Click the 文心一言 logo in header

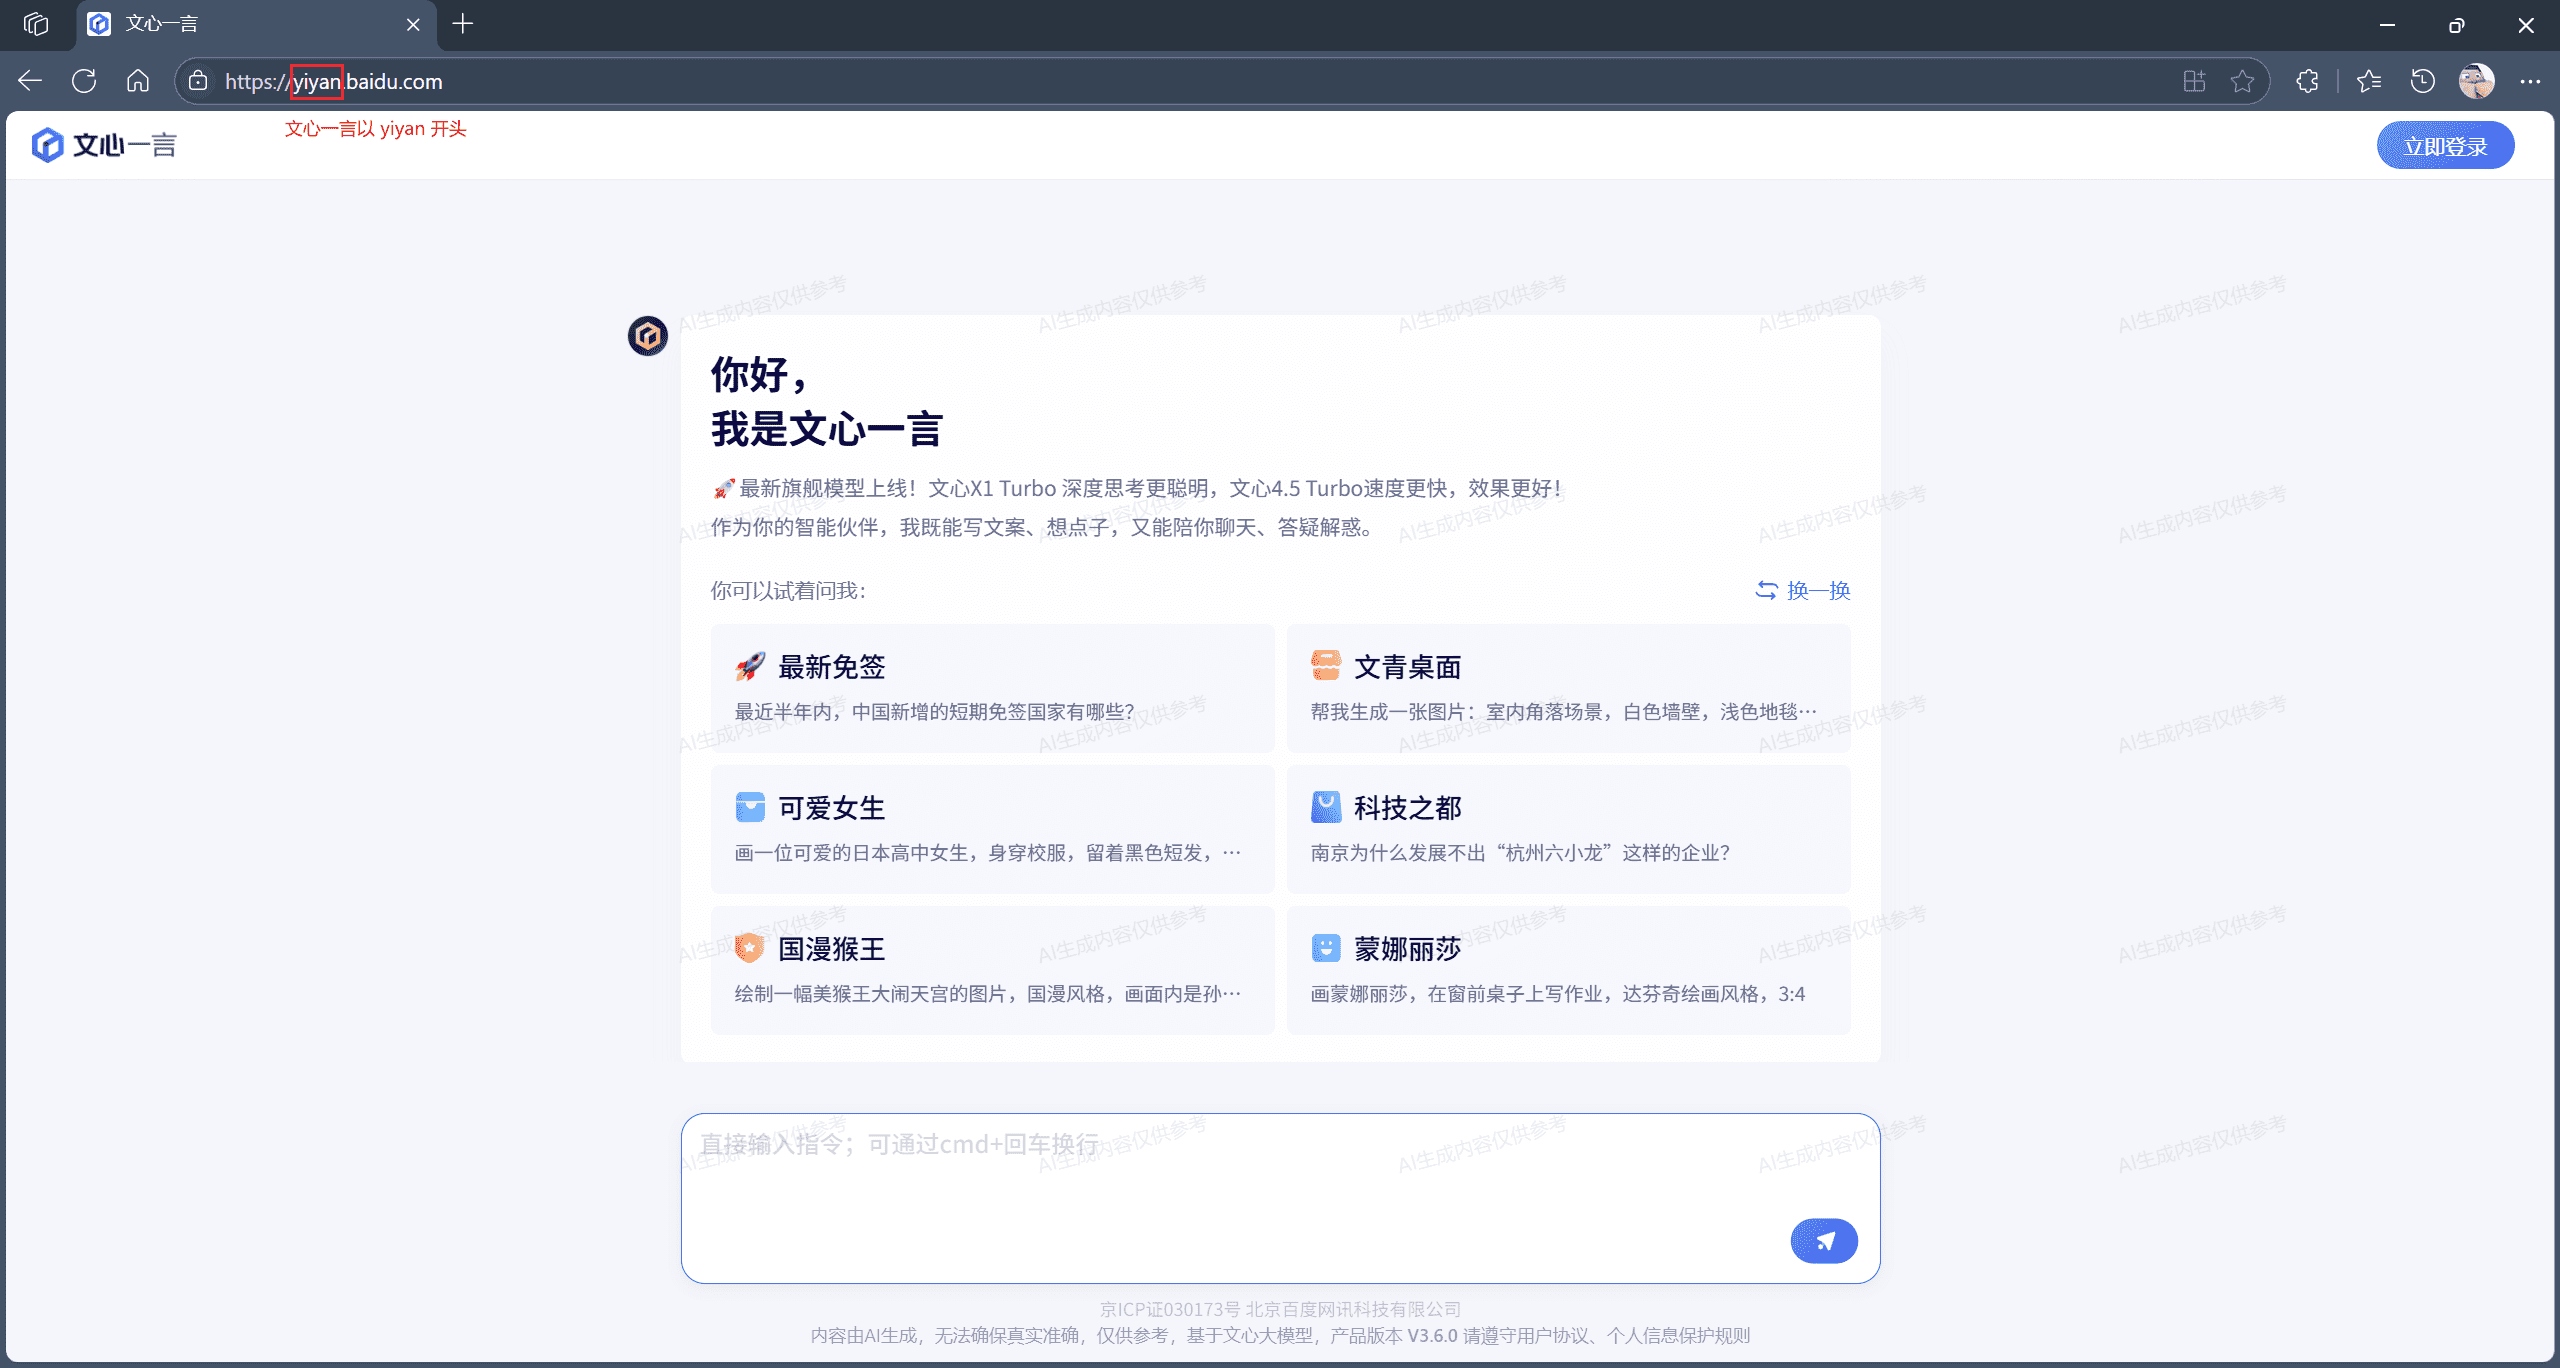(x=104, y=145)
